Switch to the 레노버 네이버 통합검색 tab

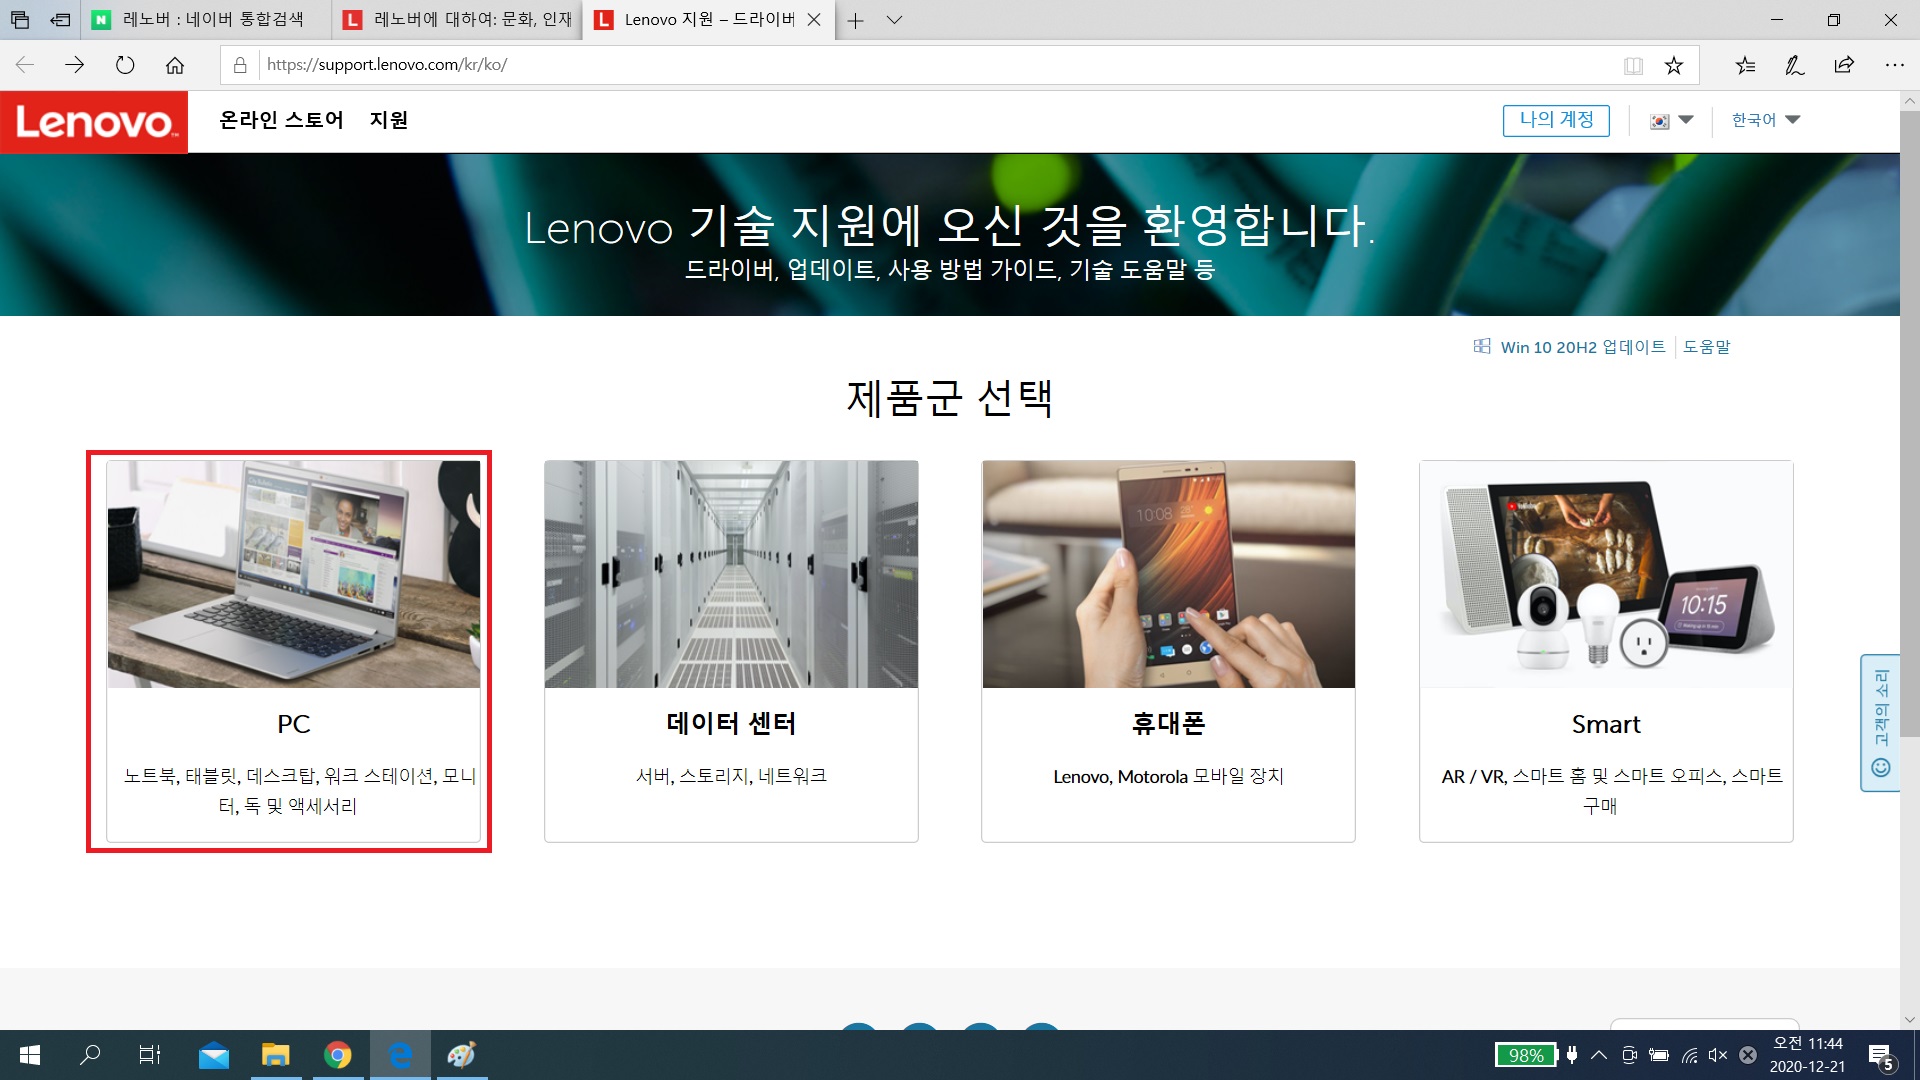207,19
